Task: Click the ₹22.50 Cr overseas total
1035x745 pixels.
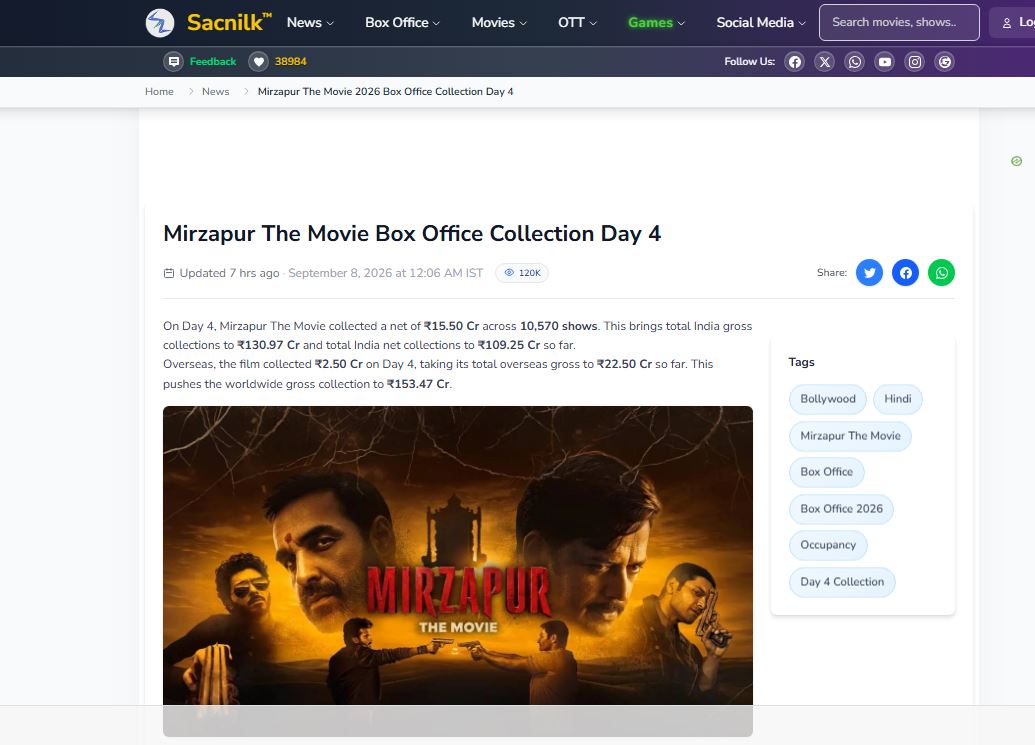Action: click(624, 364)
